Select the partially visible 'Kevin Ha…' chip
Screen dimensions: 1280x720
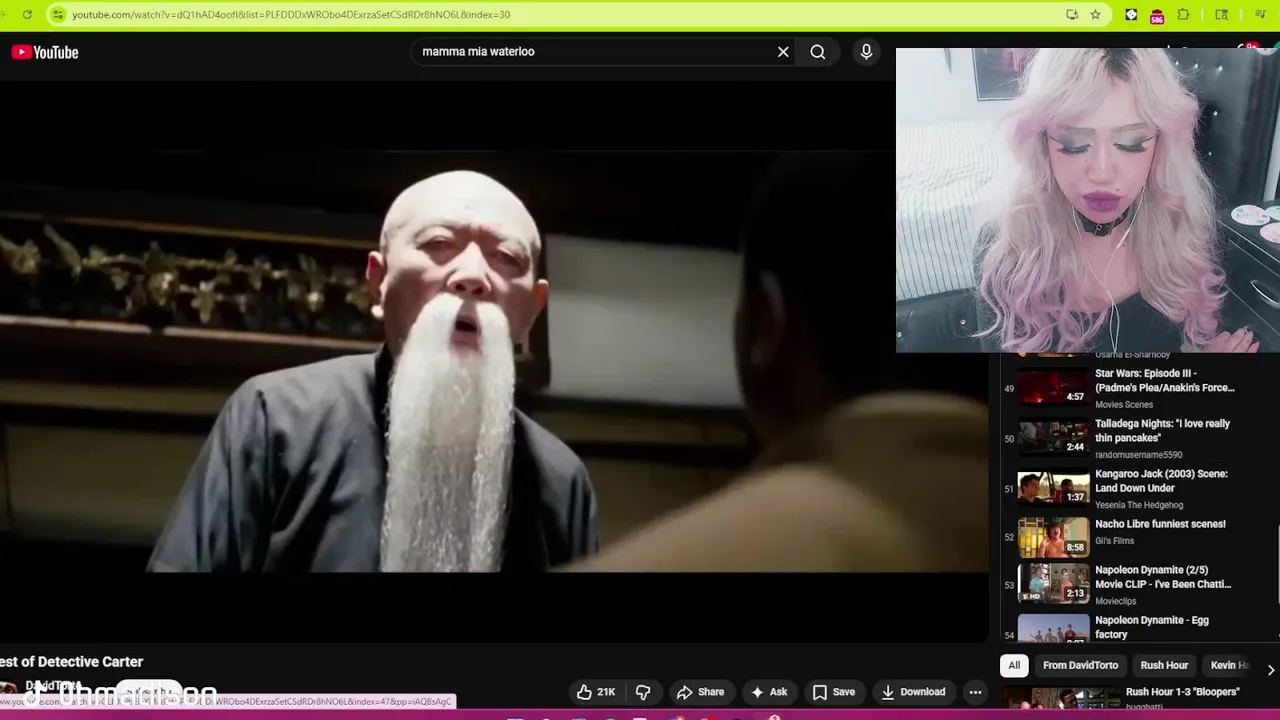click(x=1229, y=665)
